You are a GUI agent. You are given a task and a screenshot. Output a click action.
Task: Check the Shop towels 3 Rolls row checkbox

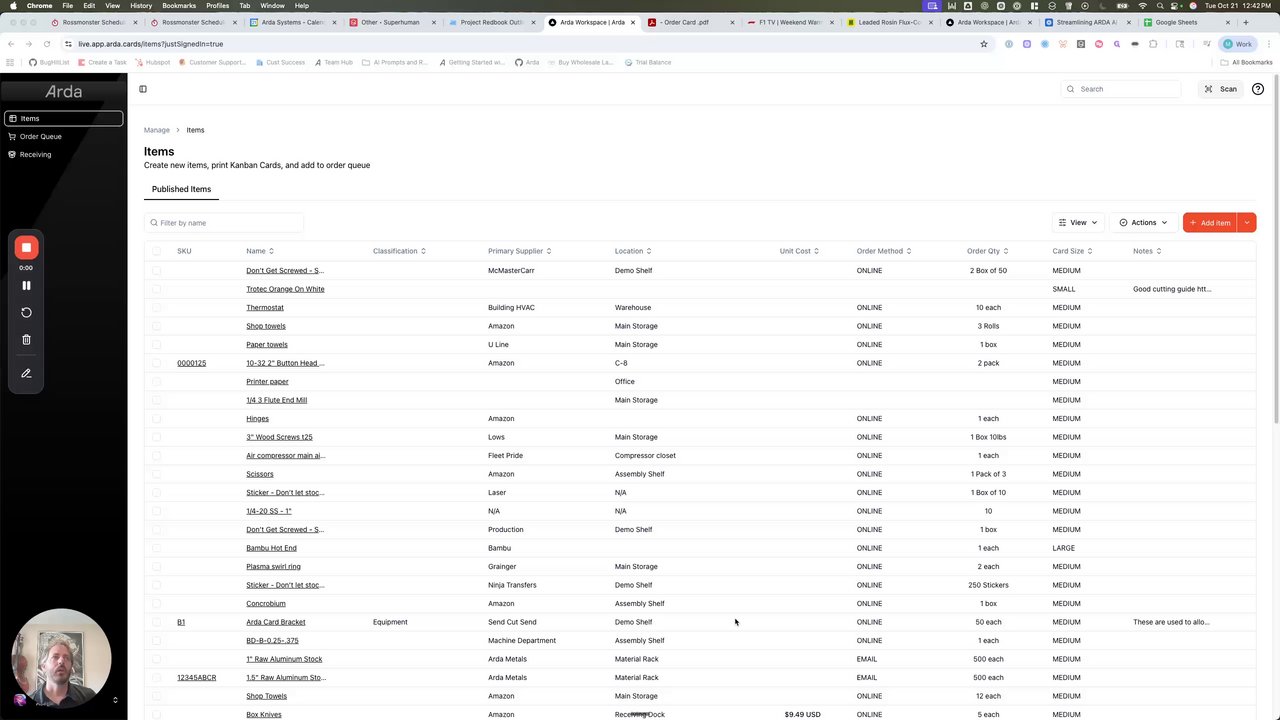point(156,326)
